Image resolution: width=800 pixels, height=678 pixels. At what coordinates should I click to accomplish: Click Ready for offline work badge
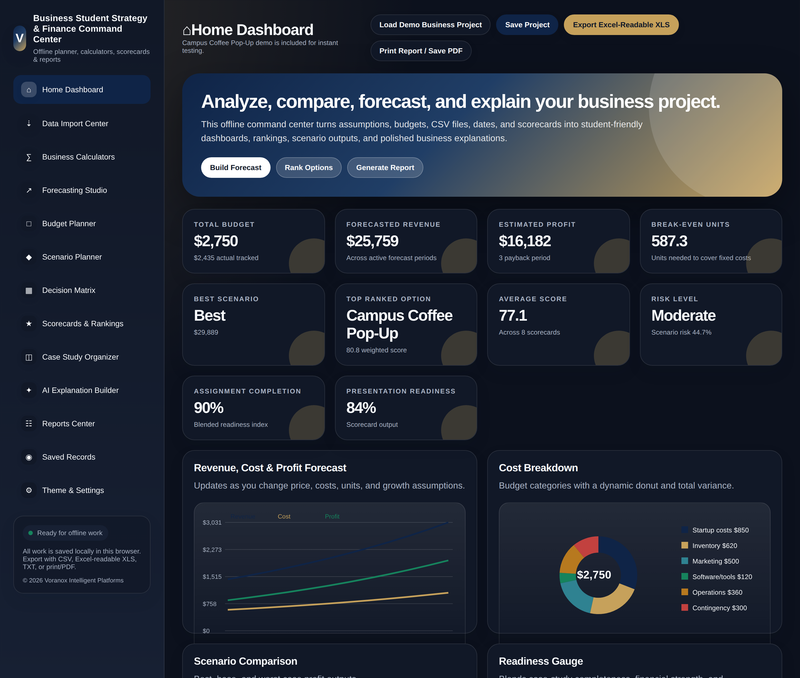(x=65, y=533)
